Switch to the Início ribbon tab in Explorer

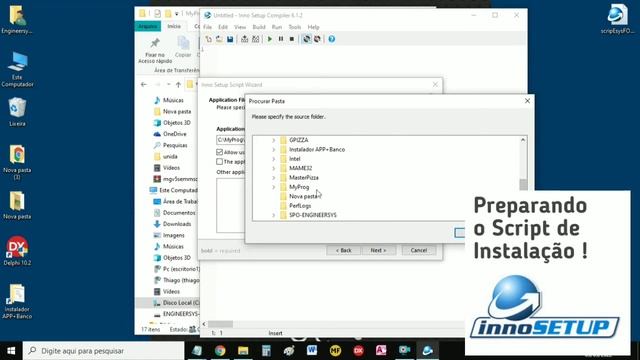point(174,26)
